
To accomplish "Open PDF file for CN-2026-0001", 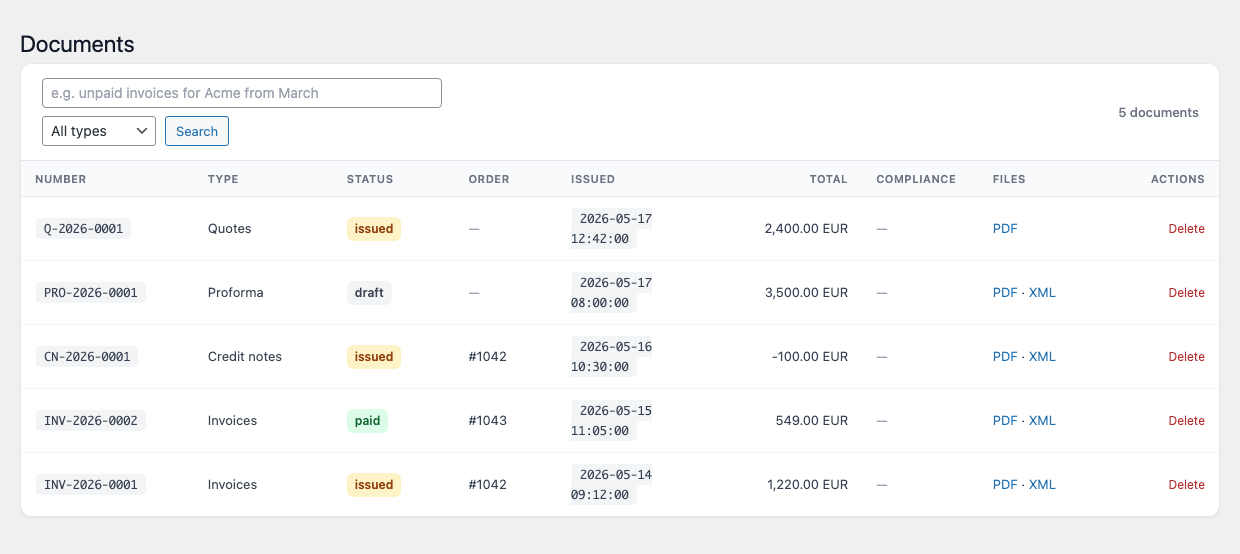I will pos(1005,357).
